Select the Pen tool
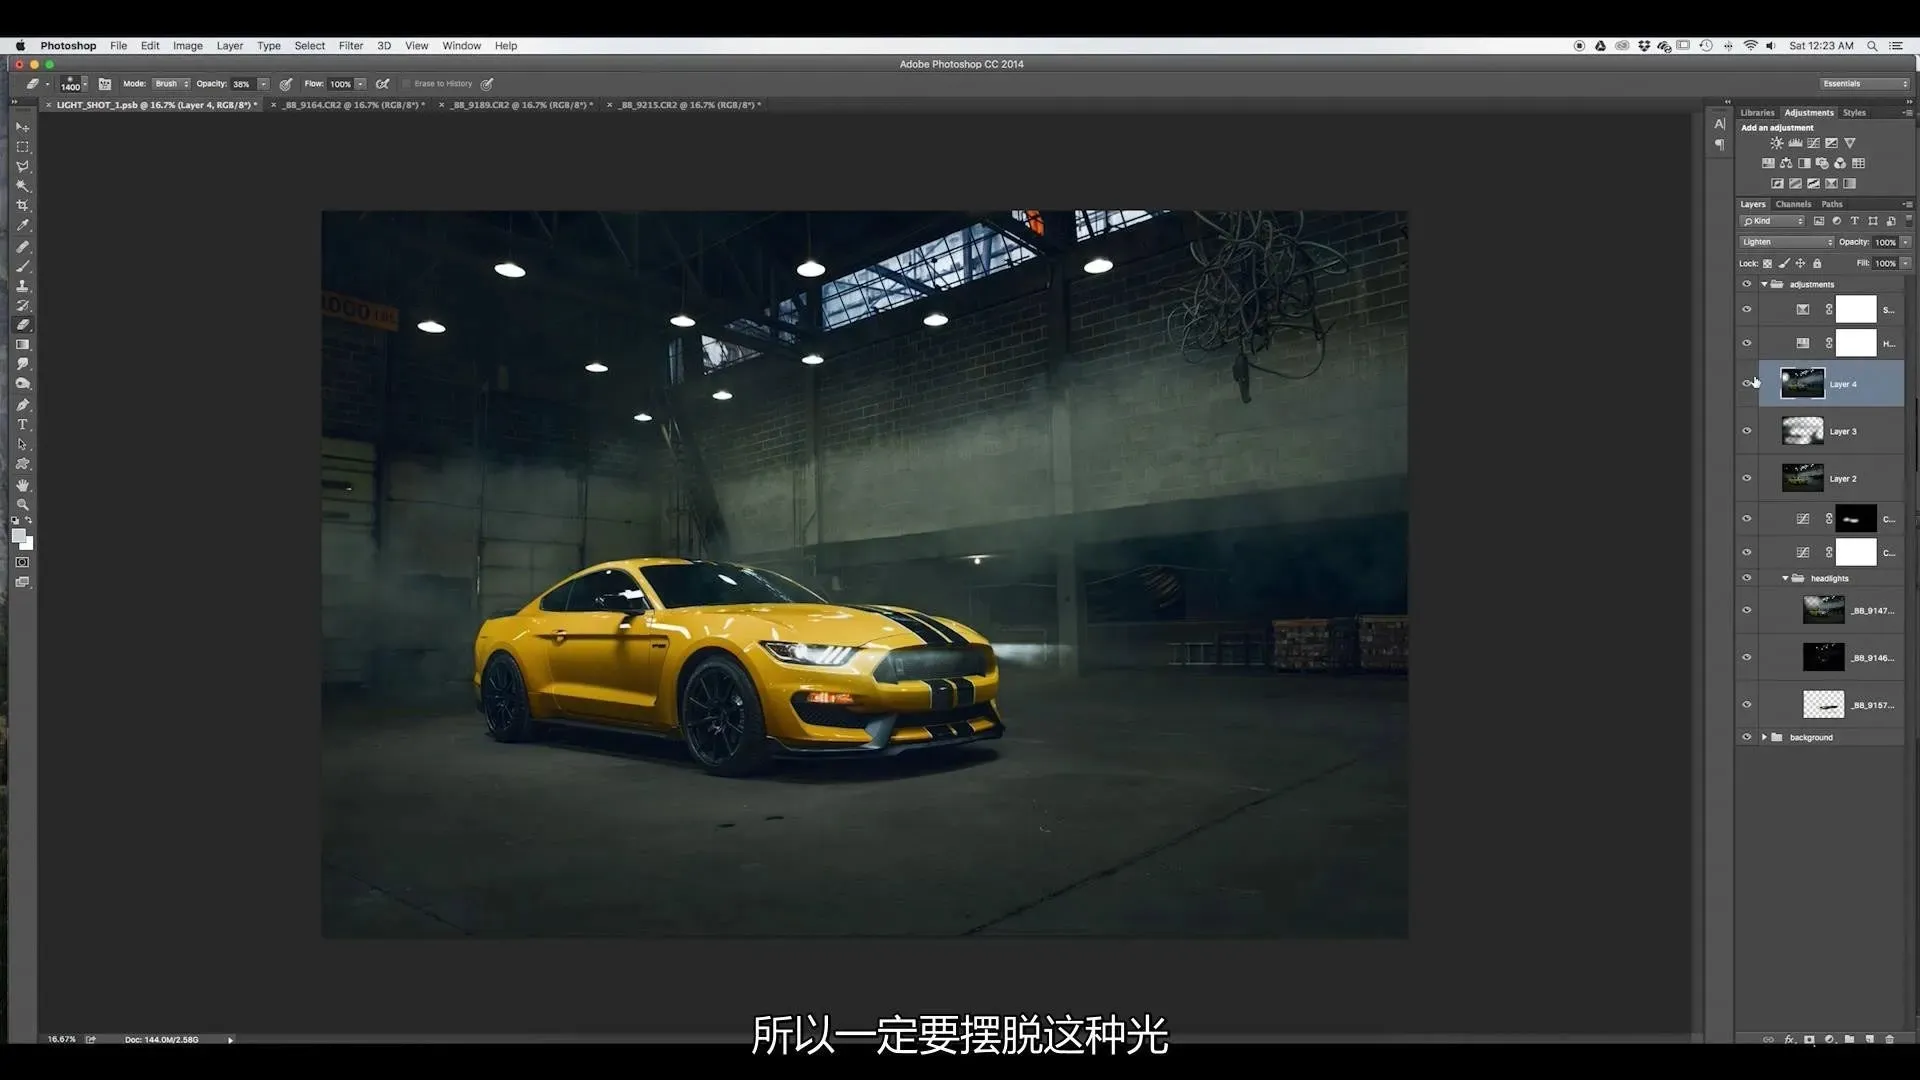 [22, 405]
